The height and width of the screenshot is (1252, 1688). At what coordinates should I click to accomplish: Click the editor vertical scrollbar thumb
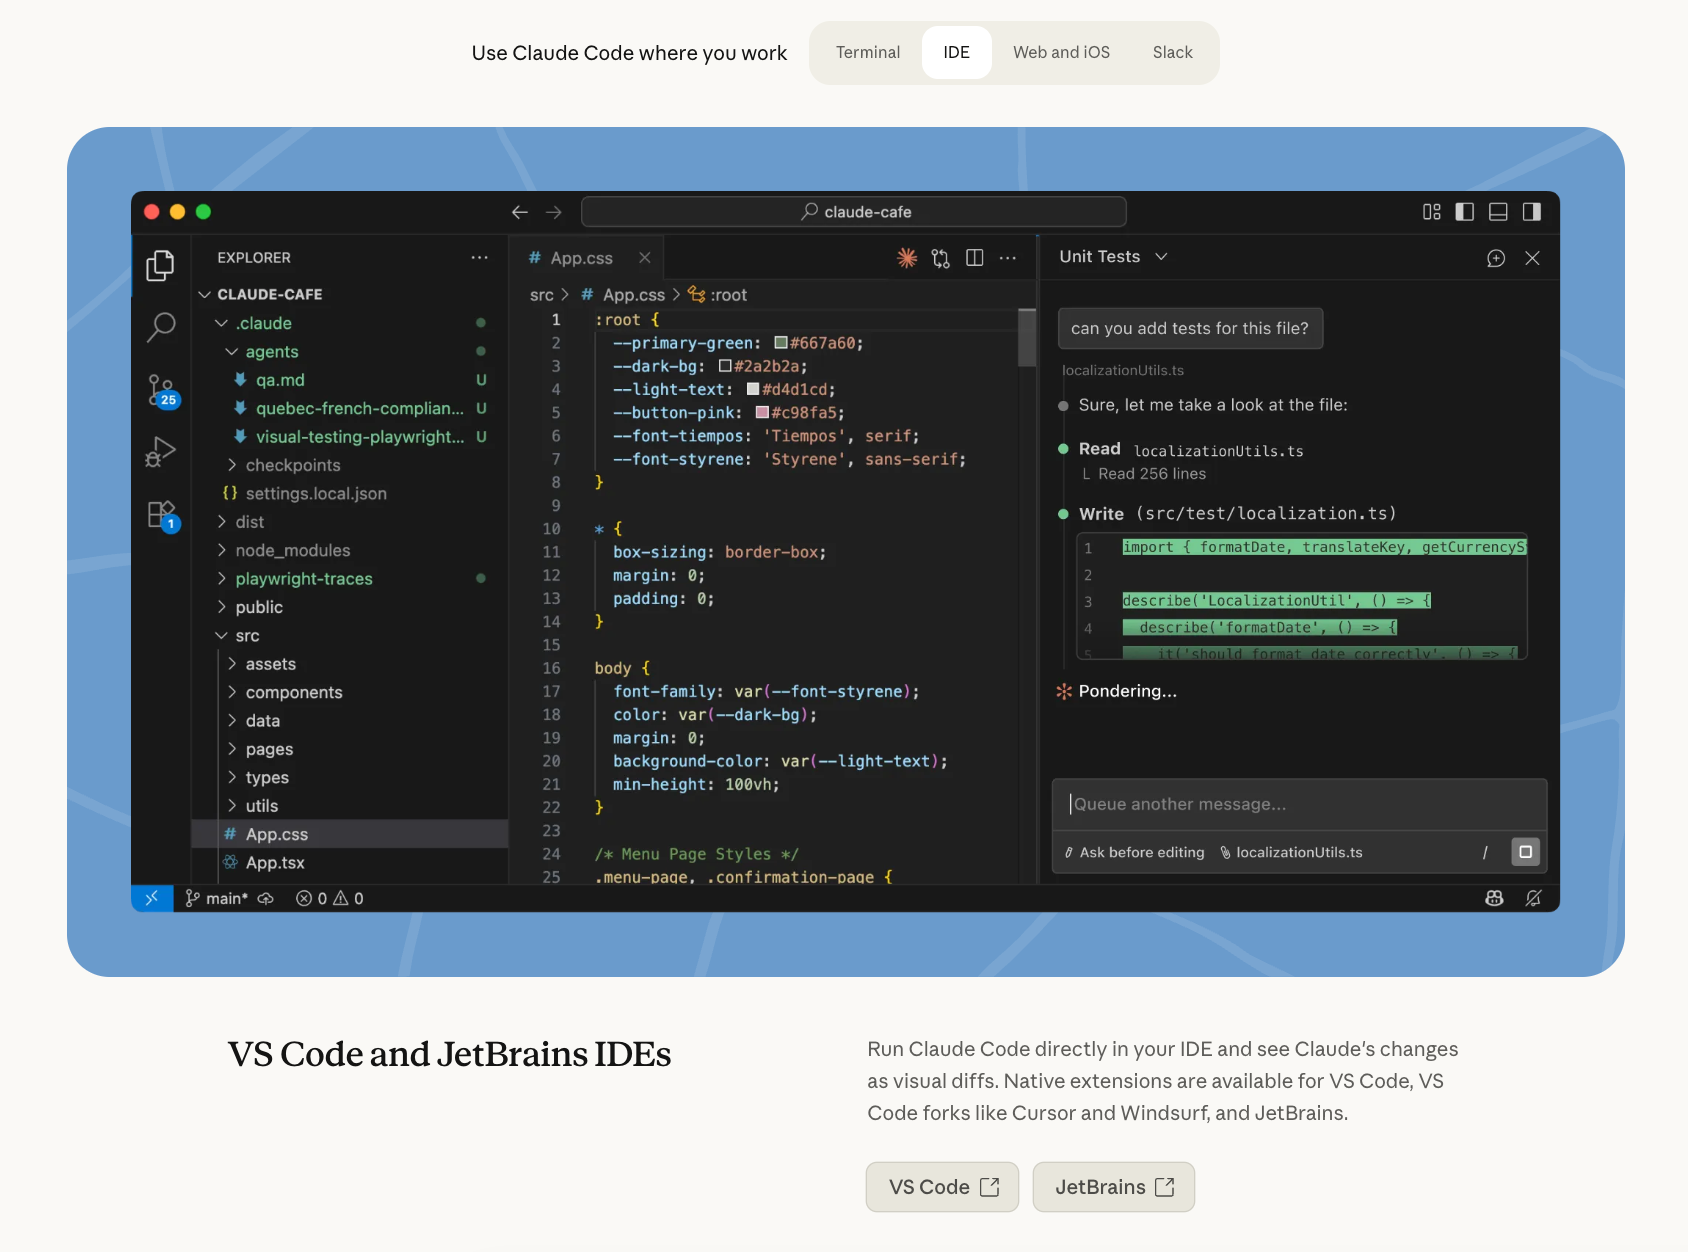pyautogui.click(x=1027, y=337)
